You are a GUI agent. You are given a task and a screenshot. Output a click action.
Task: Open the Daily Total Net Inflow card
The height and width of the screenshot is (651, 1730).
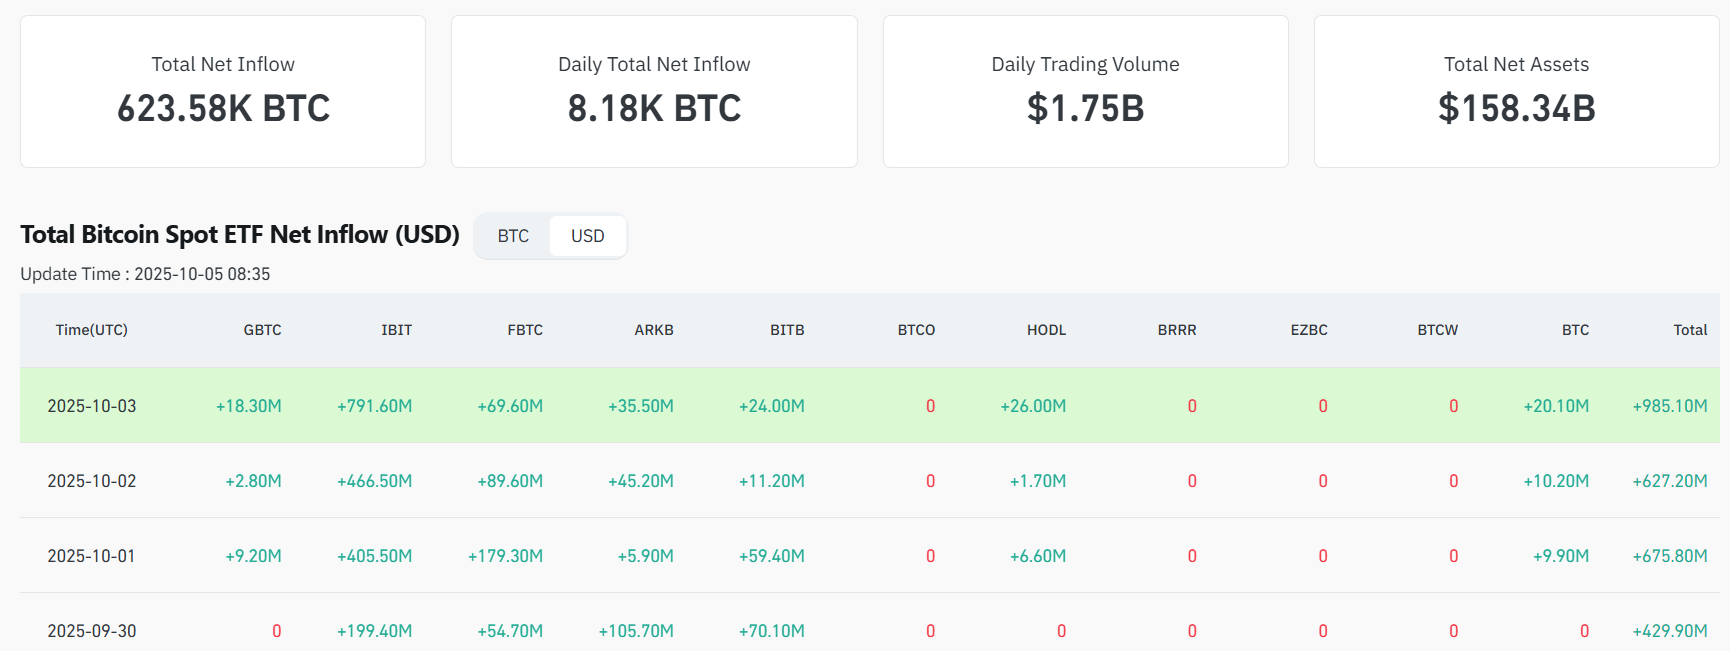[654, 91]
